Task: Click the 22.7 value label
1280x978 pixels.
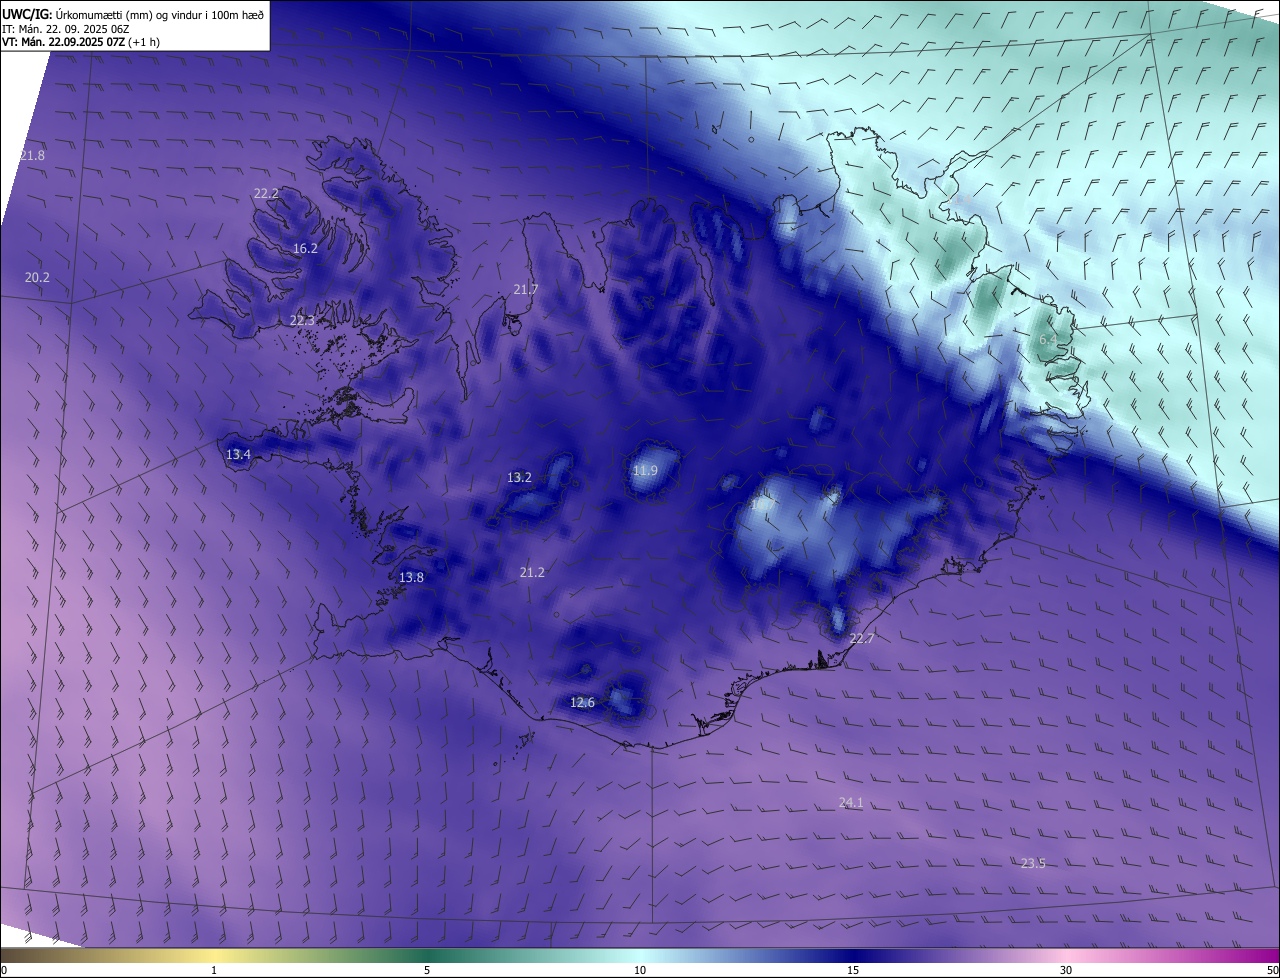Action: (861, 639)
